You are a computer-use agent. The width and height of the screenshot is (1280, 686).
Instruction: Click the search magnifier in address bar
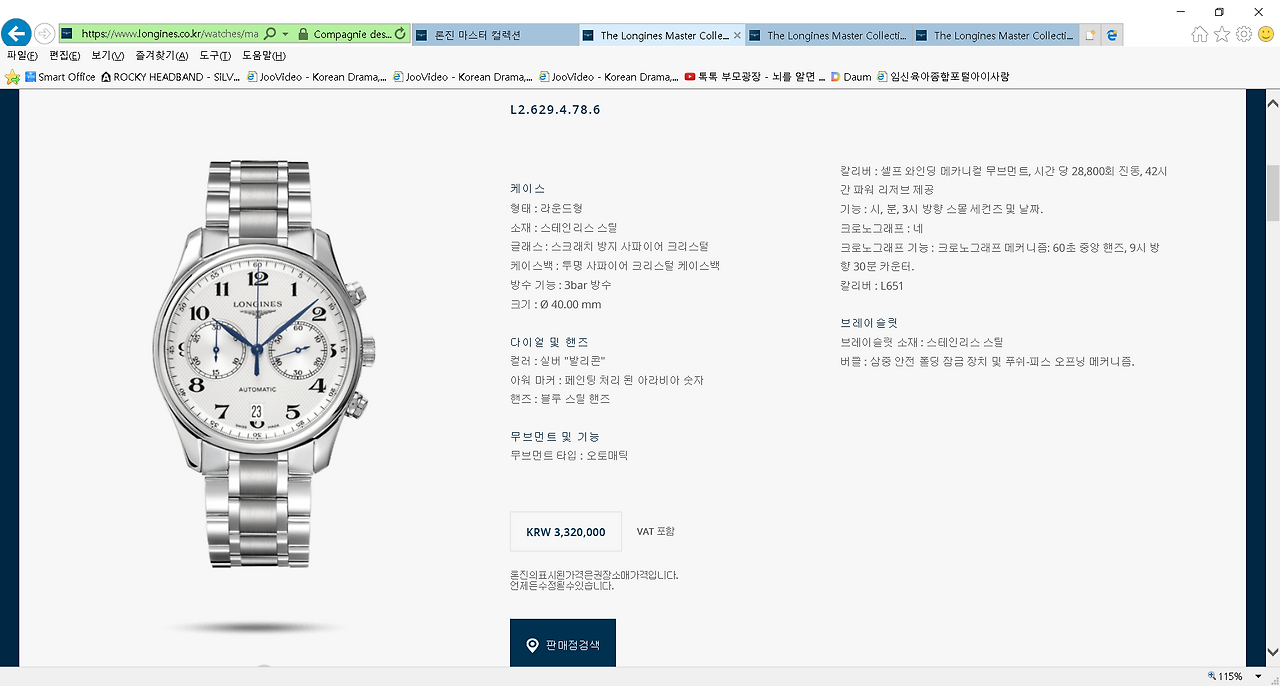270,34
